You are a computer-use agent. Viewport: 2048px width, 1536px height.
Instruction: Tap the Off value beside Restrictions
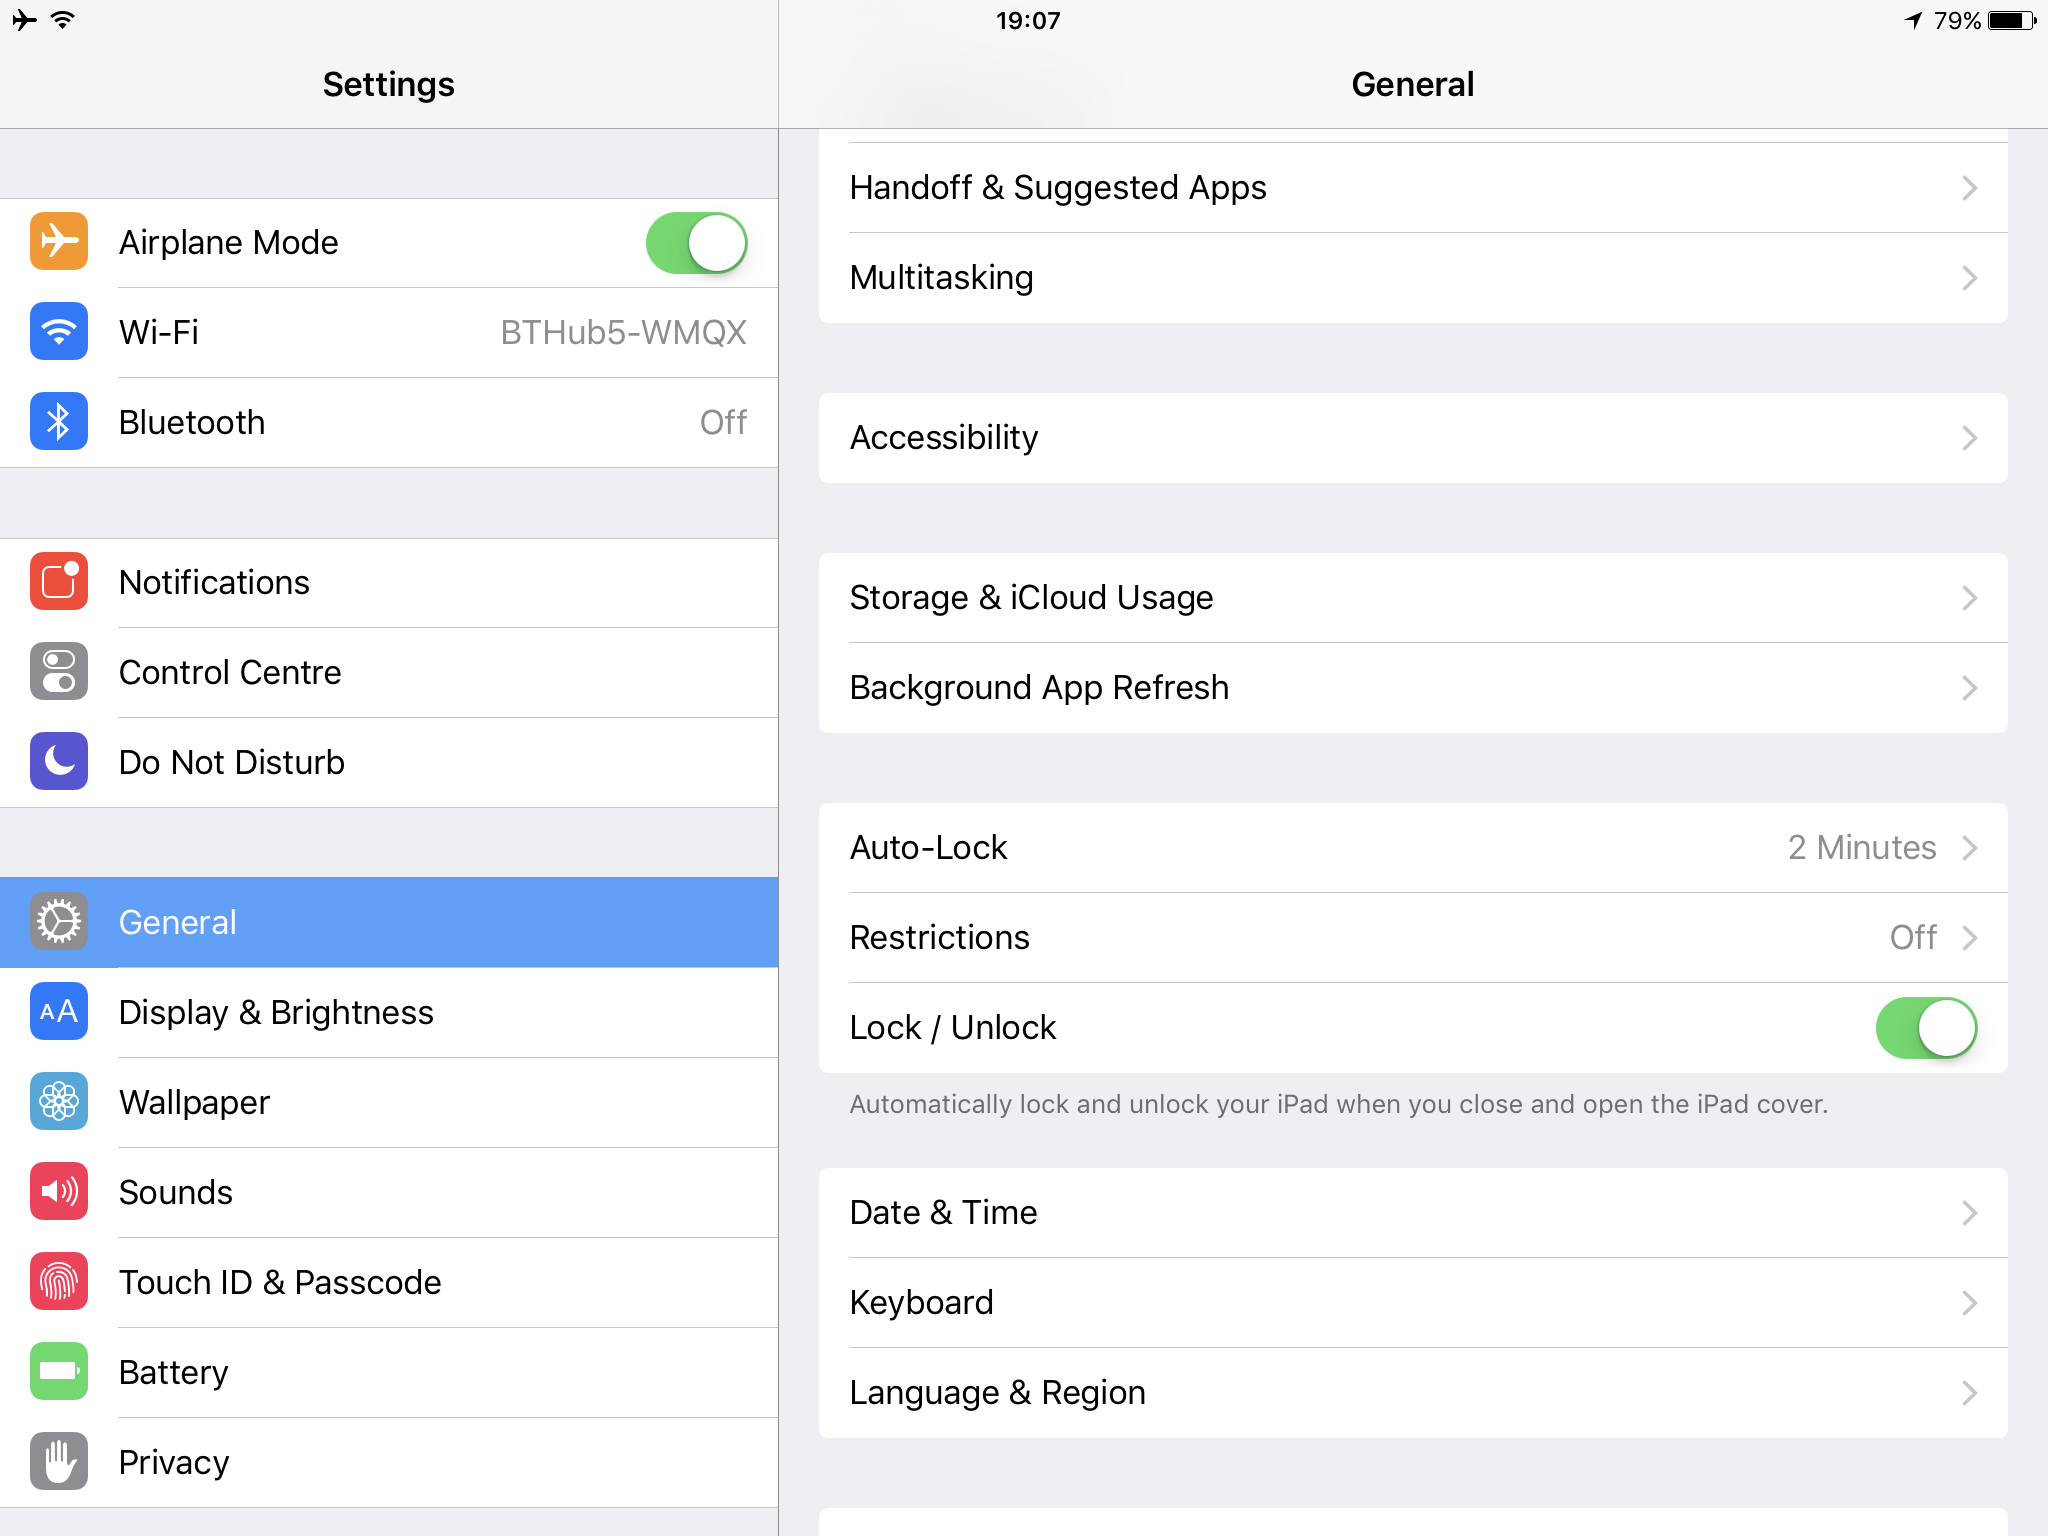point(1913,938)
